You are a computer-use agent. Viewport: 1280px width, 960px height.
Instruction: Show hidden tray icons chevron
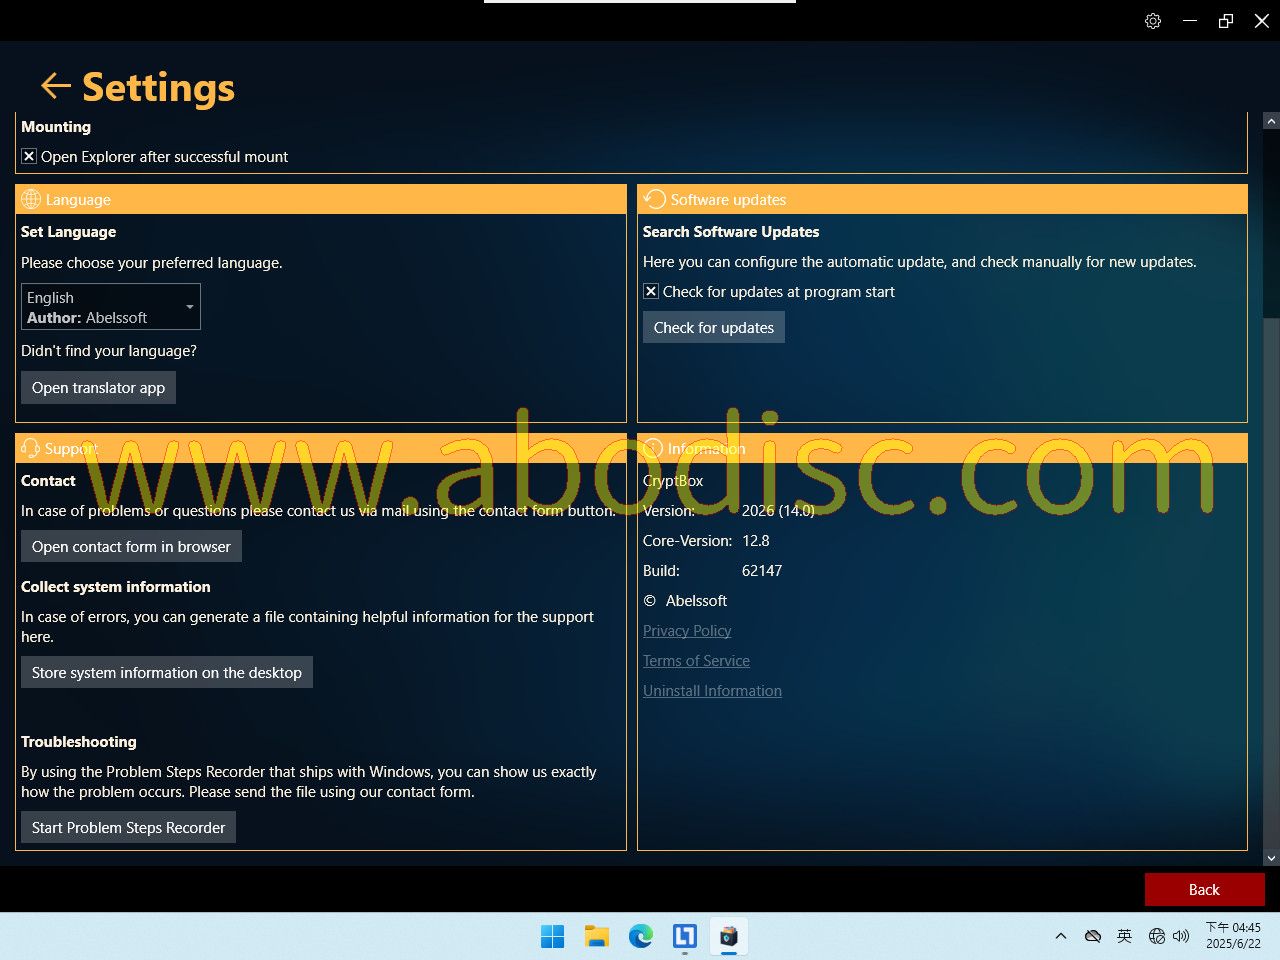coord(1061,936)
